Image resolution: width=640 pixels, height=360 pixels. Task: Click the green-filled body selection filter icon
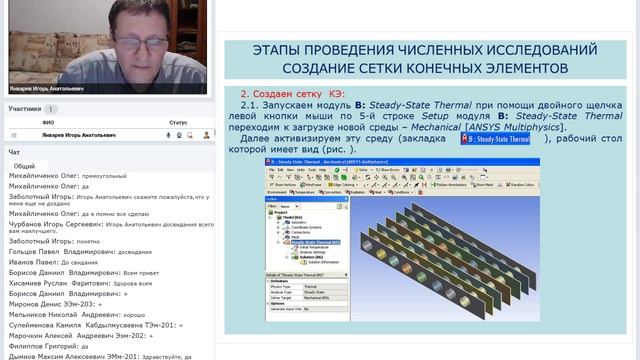[344, 177]
